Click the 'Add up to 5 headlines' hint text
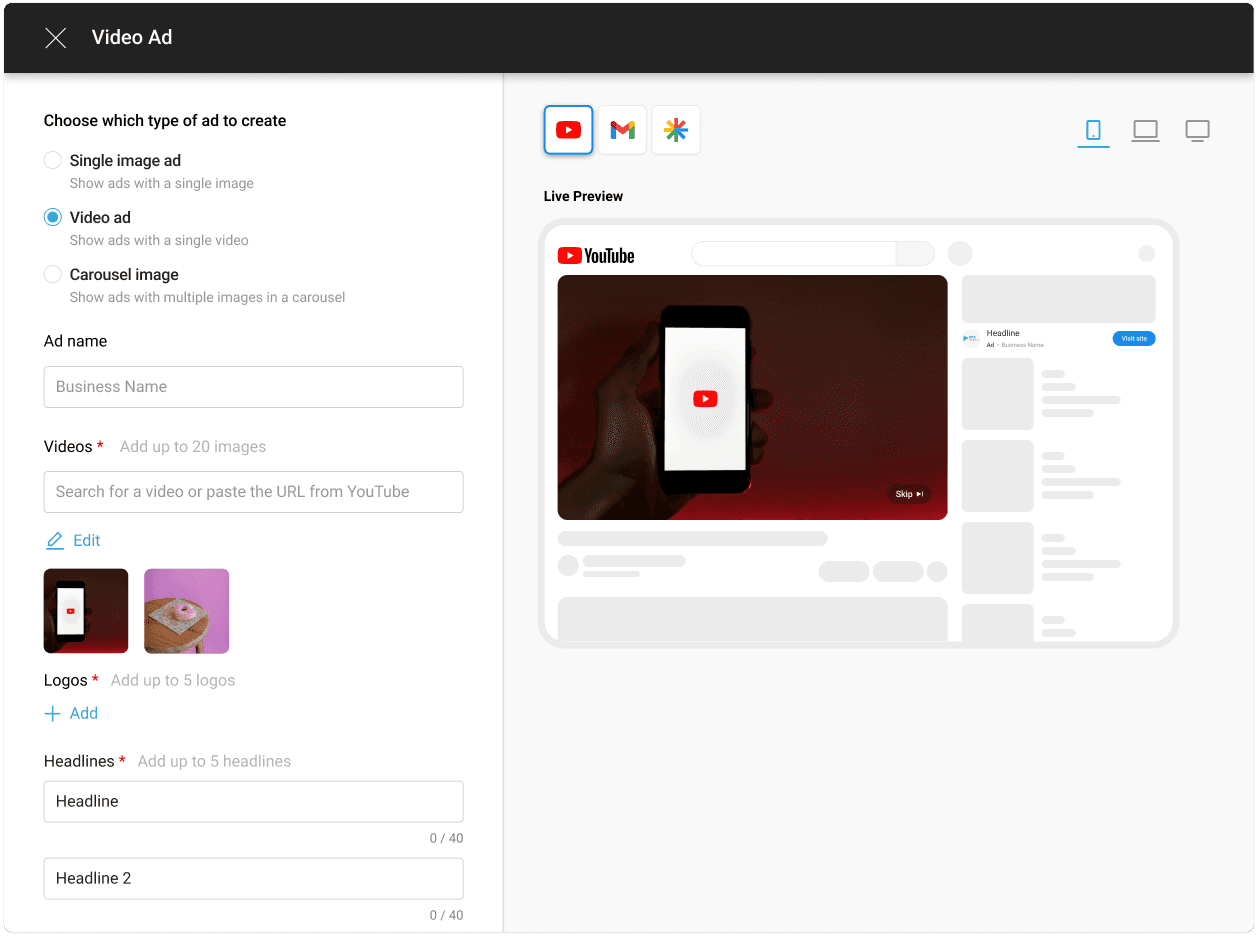Image resolution: width=1258 pixels, height=937 pixels. [214, 762]
